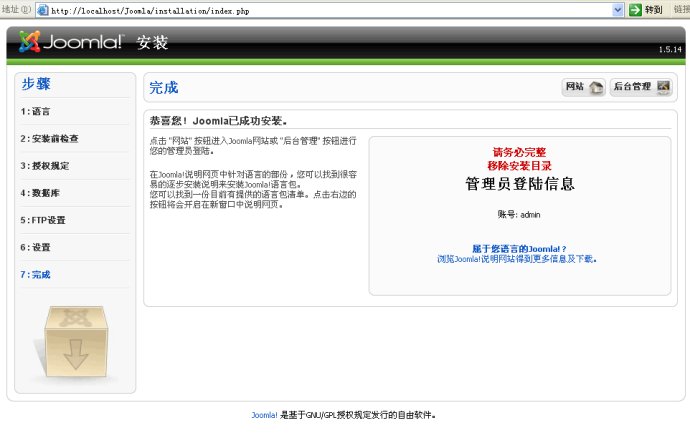Click the 恭喜您! Joomla已成功安装 message

pyautogui.click(x=218, y=121)
